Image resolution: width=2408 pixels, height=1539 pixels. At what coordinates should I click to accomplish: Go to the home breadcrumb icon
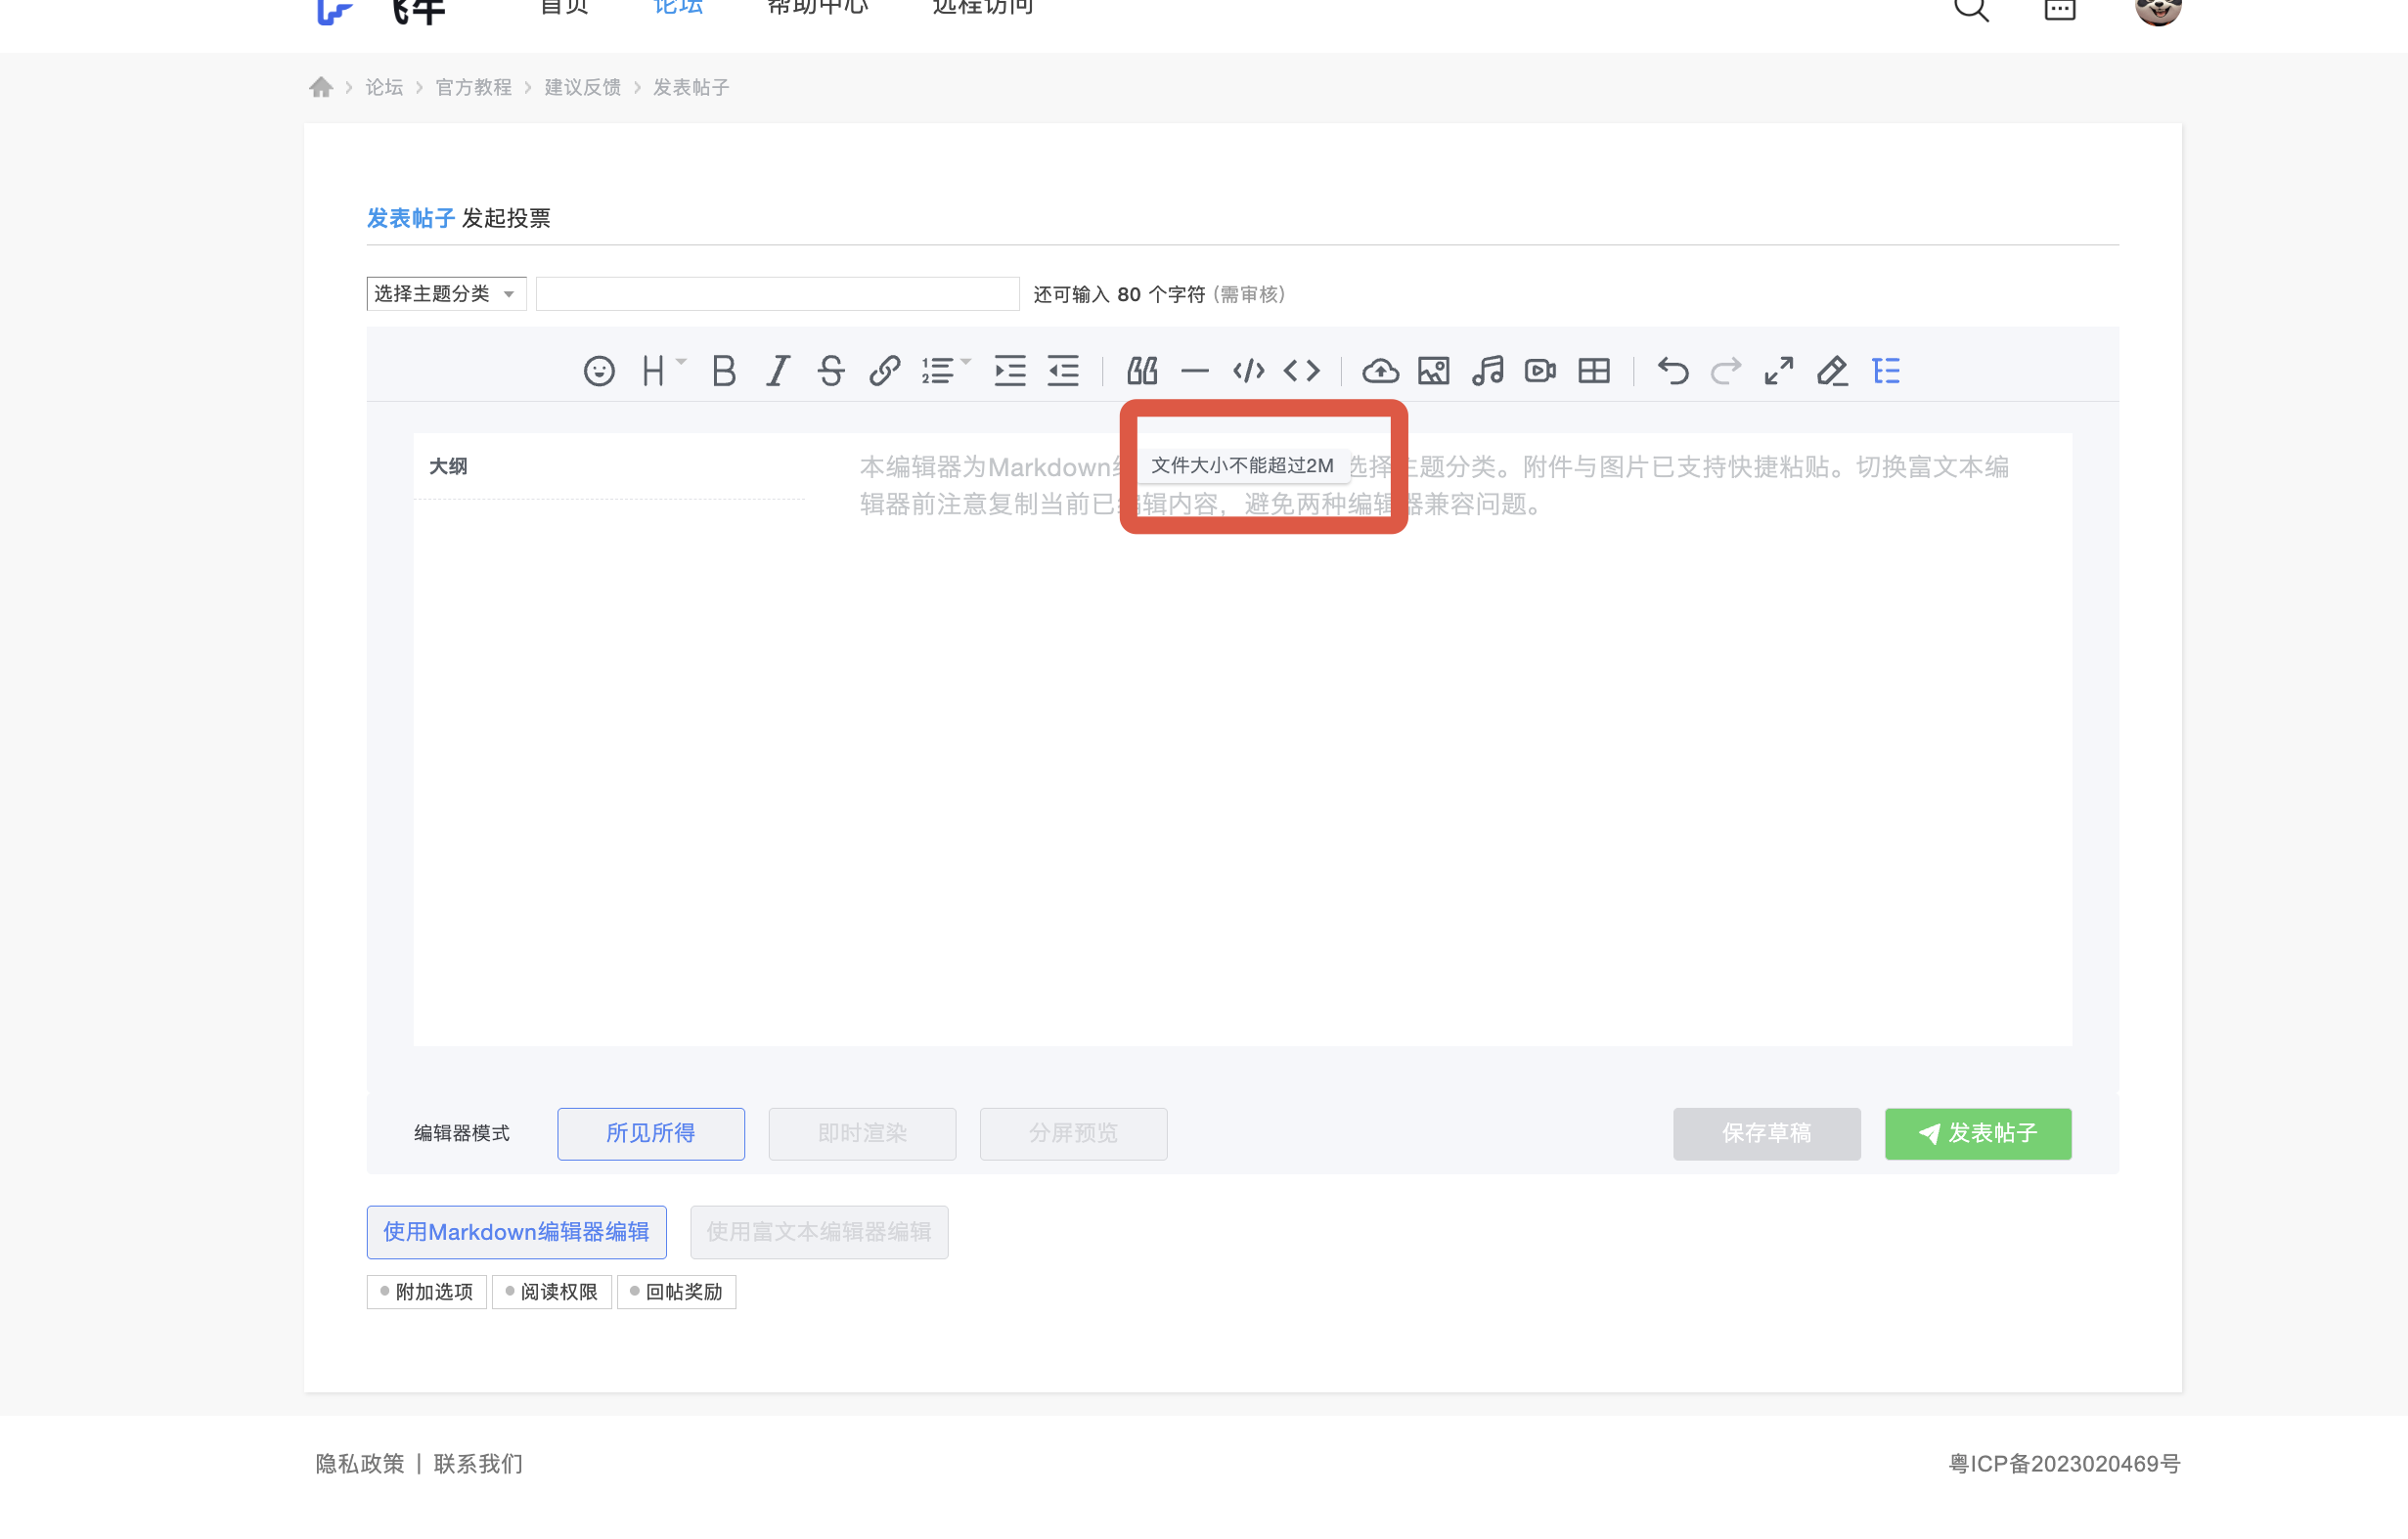pyautogui.click(x=321, y=87)
